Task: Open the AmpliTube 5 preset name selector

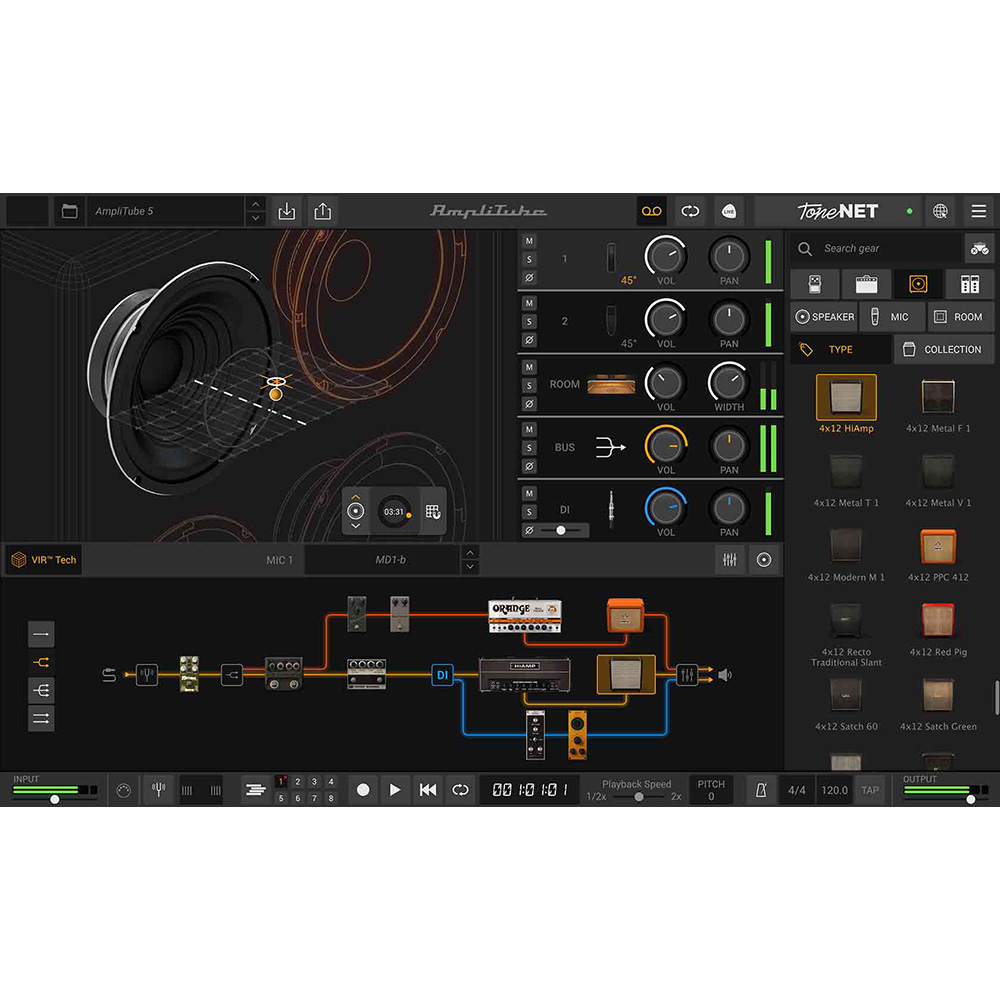Action: click(166, 211)
